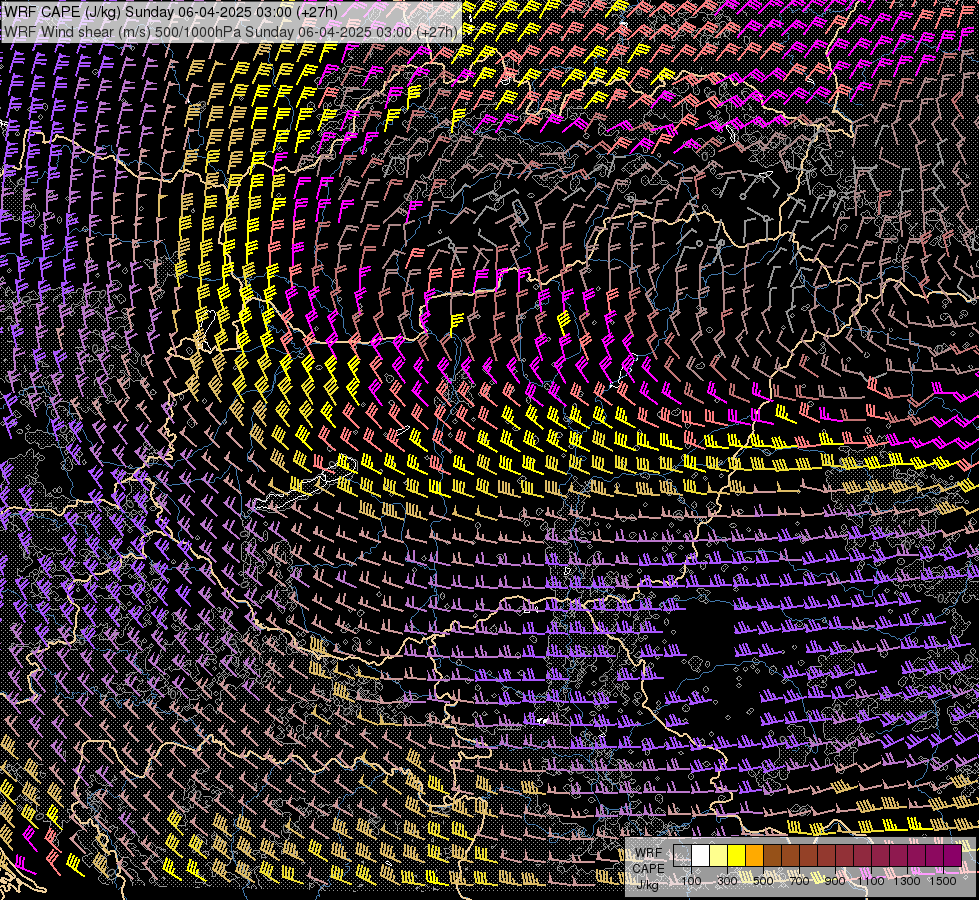The height and width of the screenshot is (900, 979).
Task: Click the 300 legend value label
Action: [727, 881]
